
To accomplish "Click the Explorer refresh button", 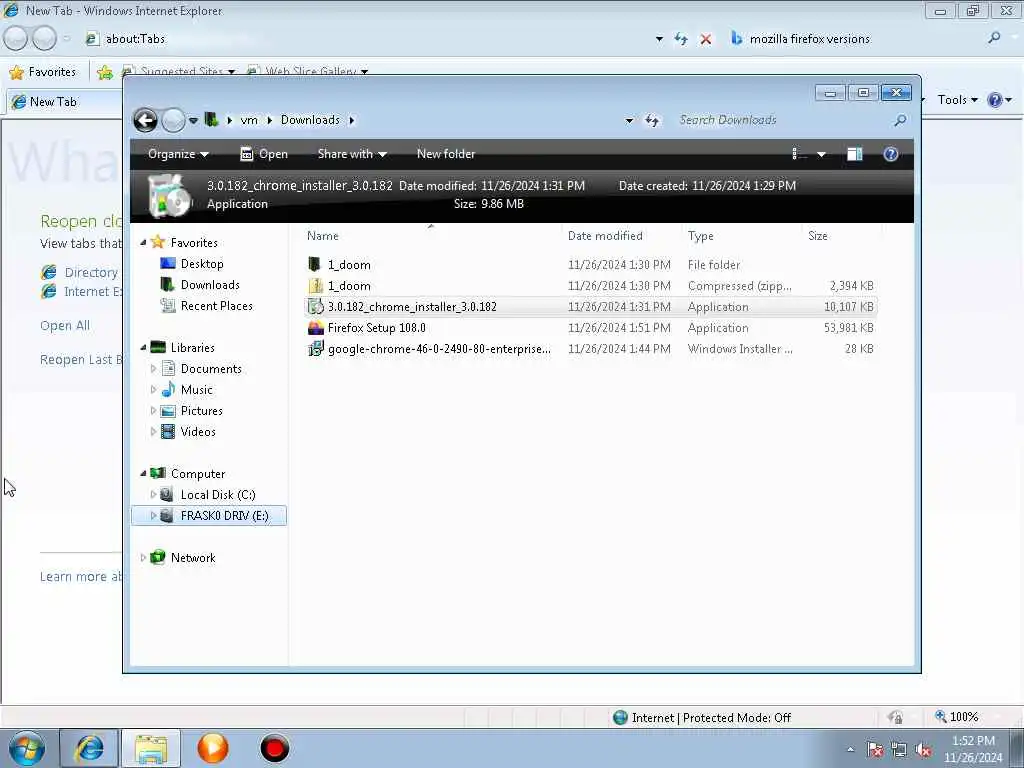I will 652,120.
